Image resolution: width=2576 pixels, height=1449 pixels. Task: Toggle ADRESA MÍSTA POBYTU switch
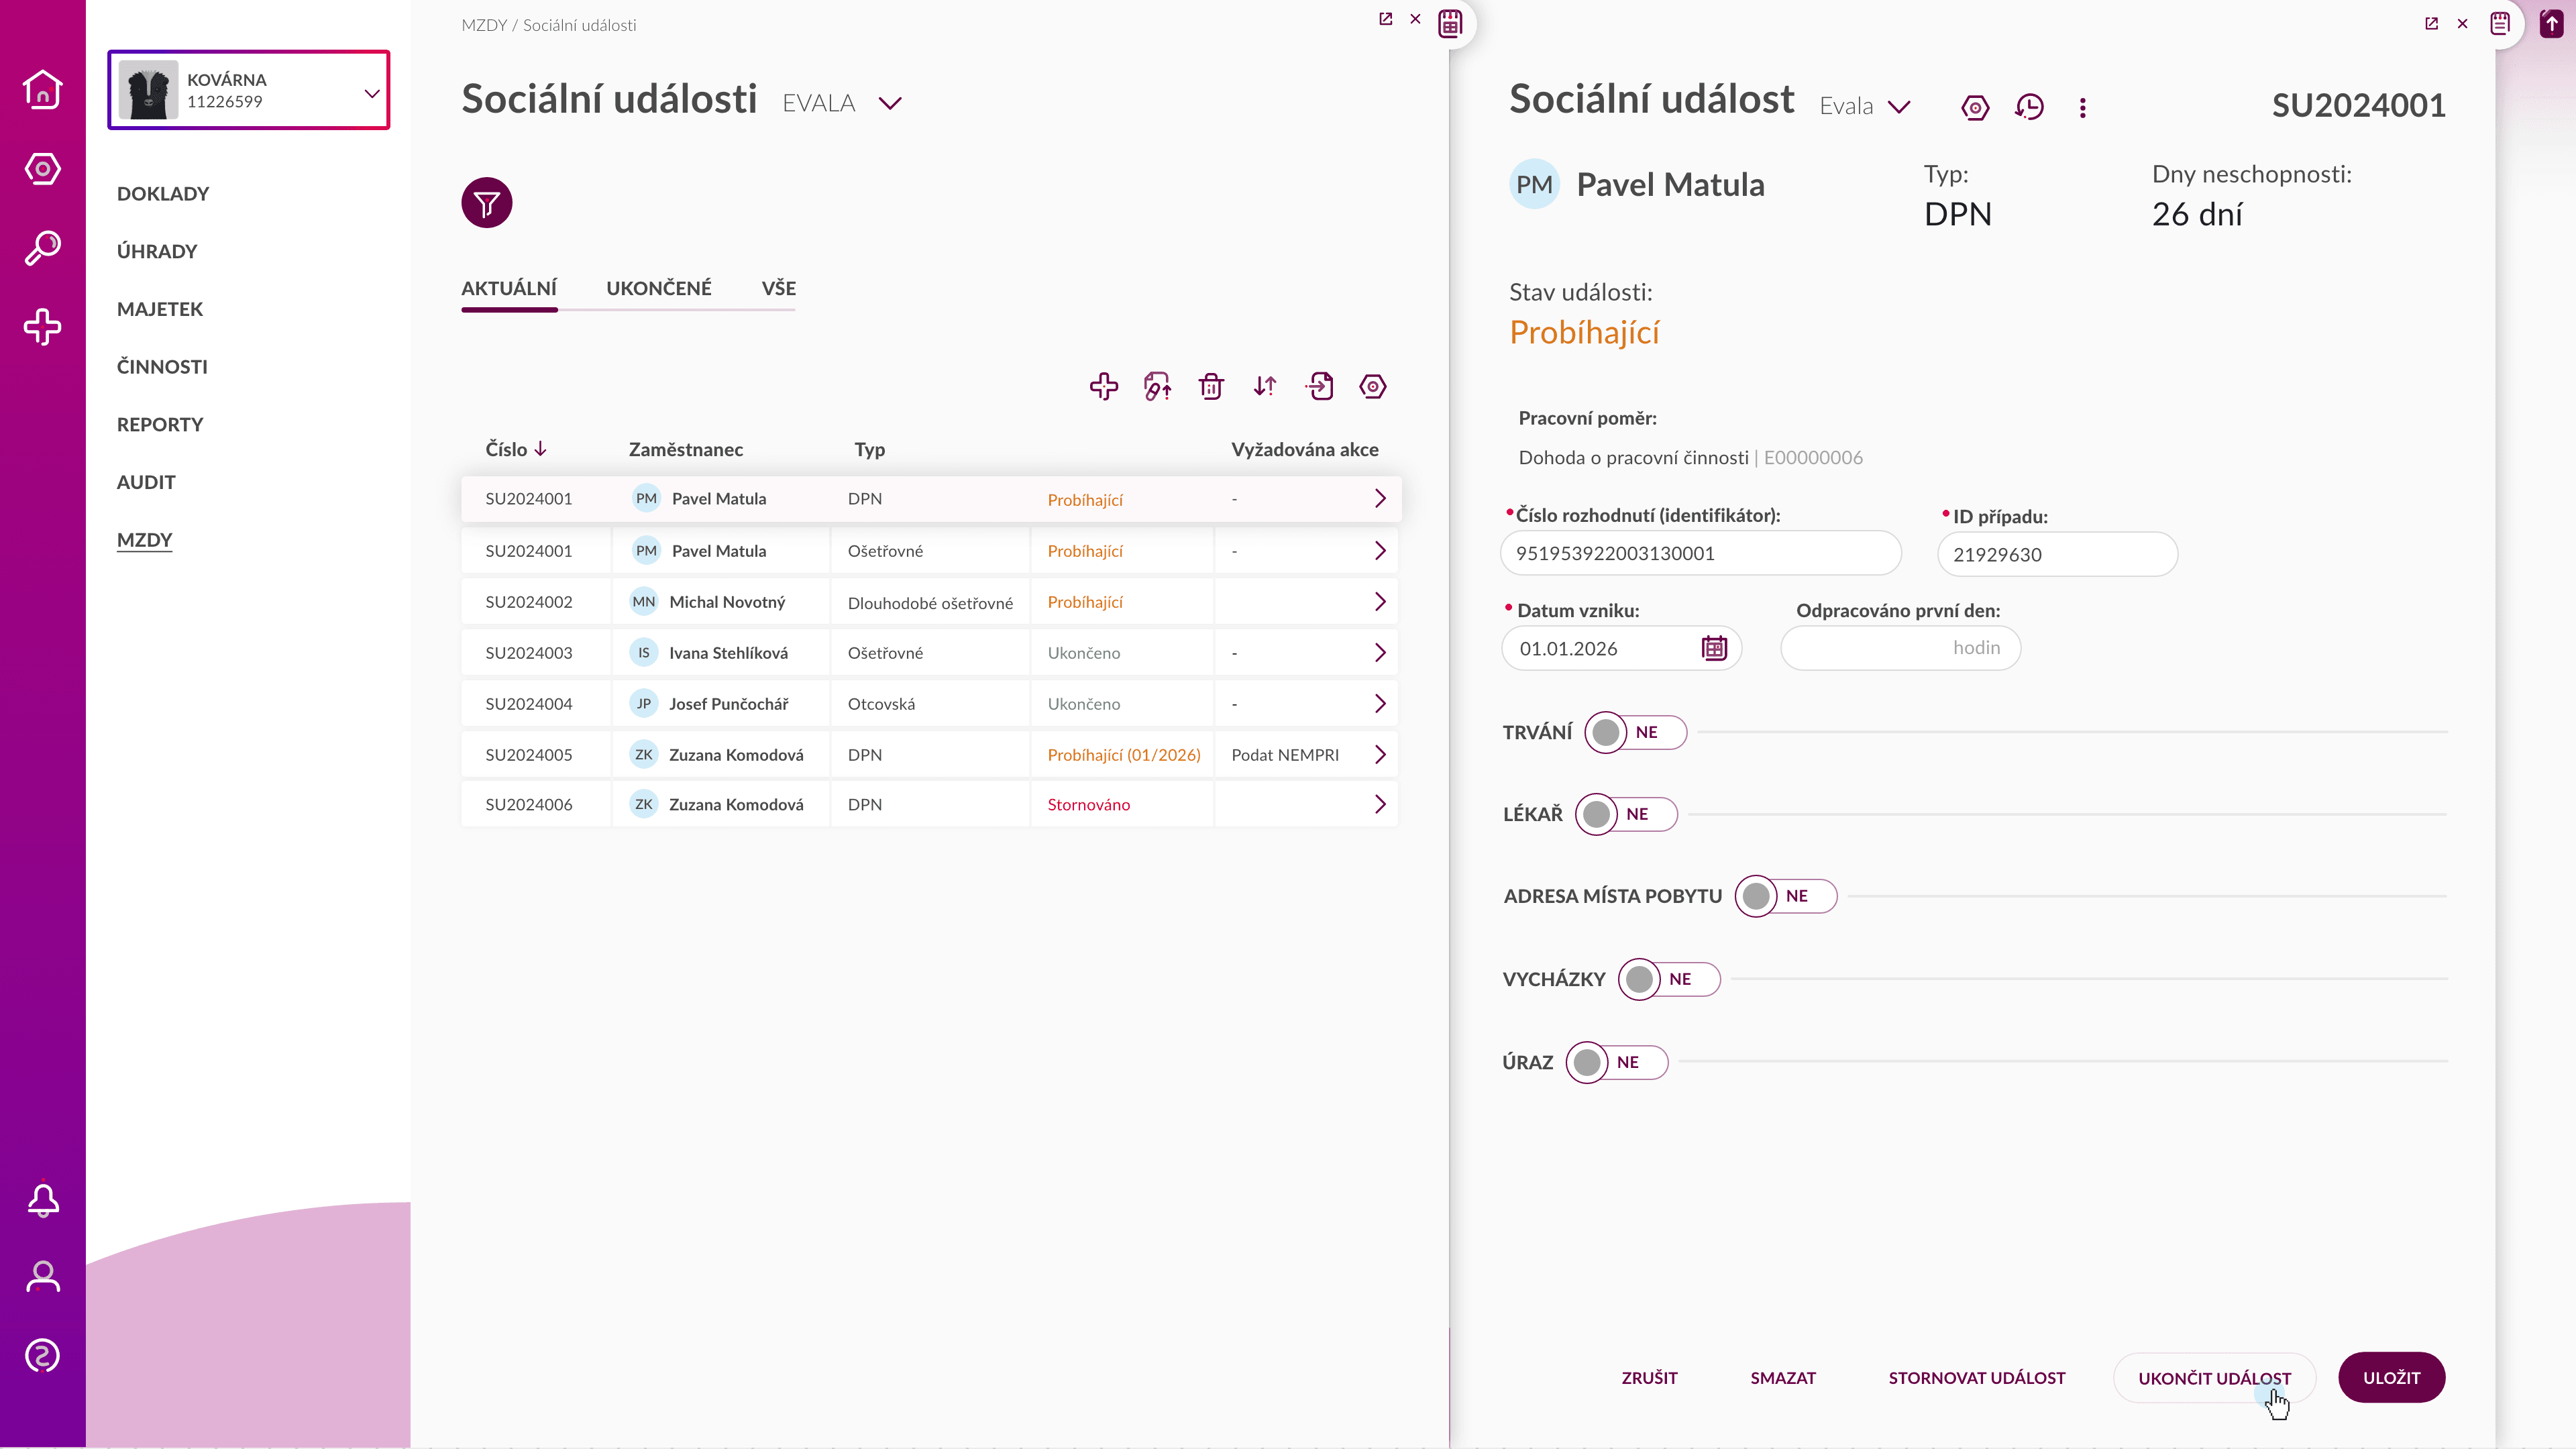coord(1786,897)
